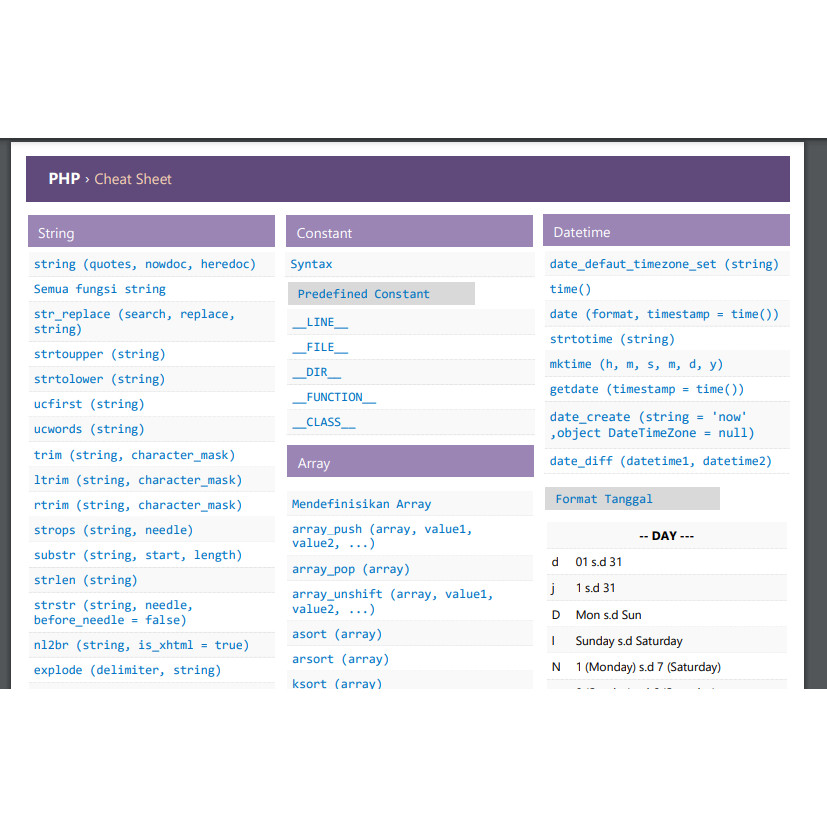Select the asort (array) entry
827x827 pixels.
coord(329,633)
